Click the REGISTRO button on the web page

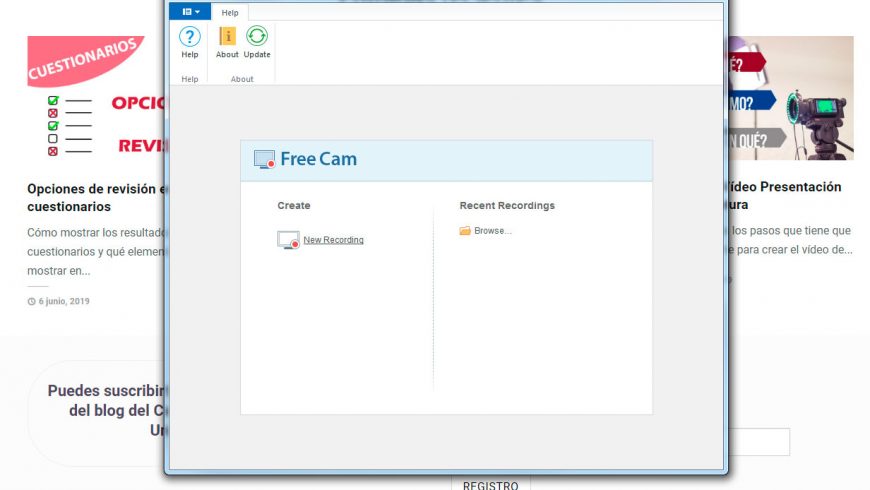pos(490,484)
